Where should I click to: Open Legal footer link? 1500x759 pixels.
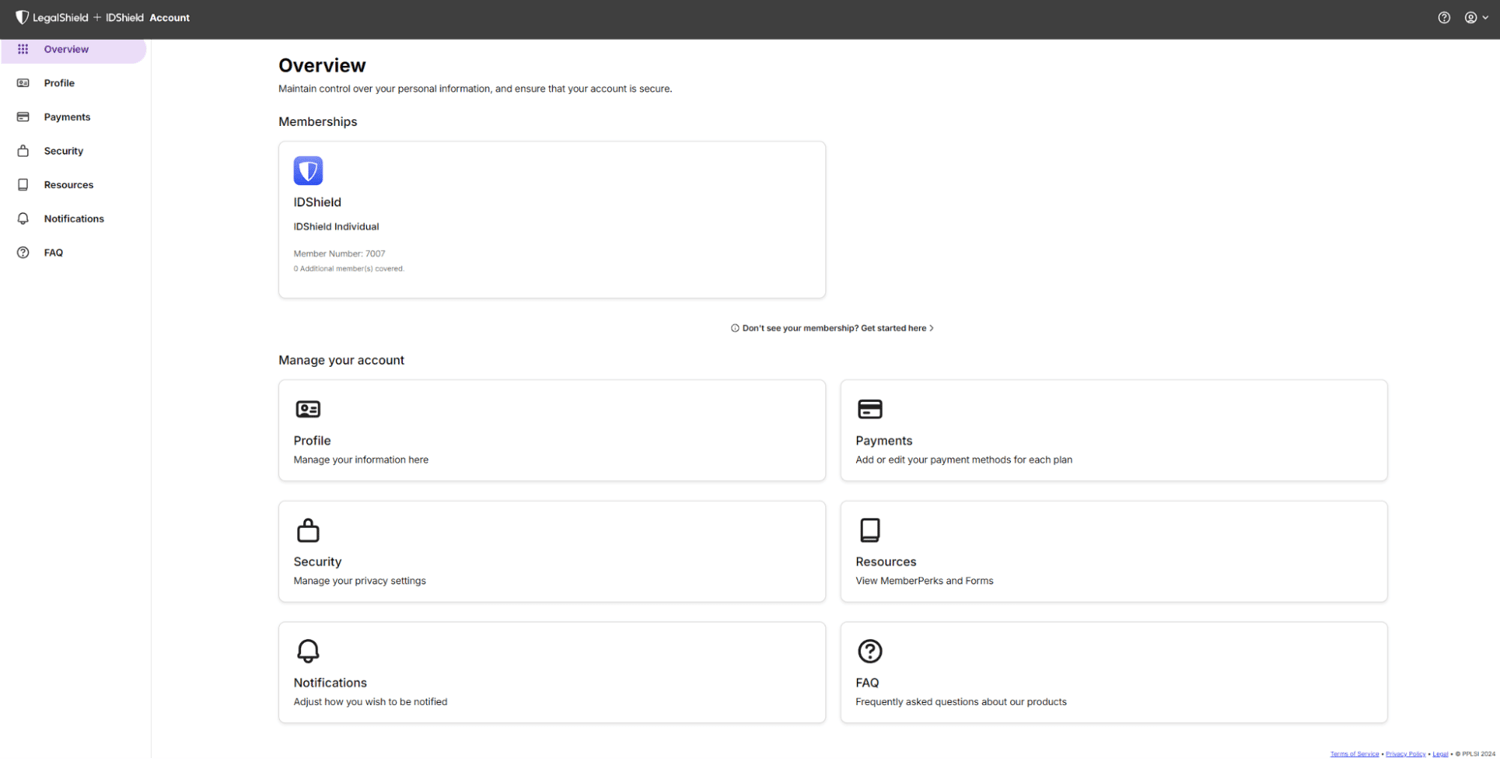pyautogui.click(x=1440, y=754)
